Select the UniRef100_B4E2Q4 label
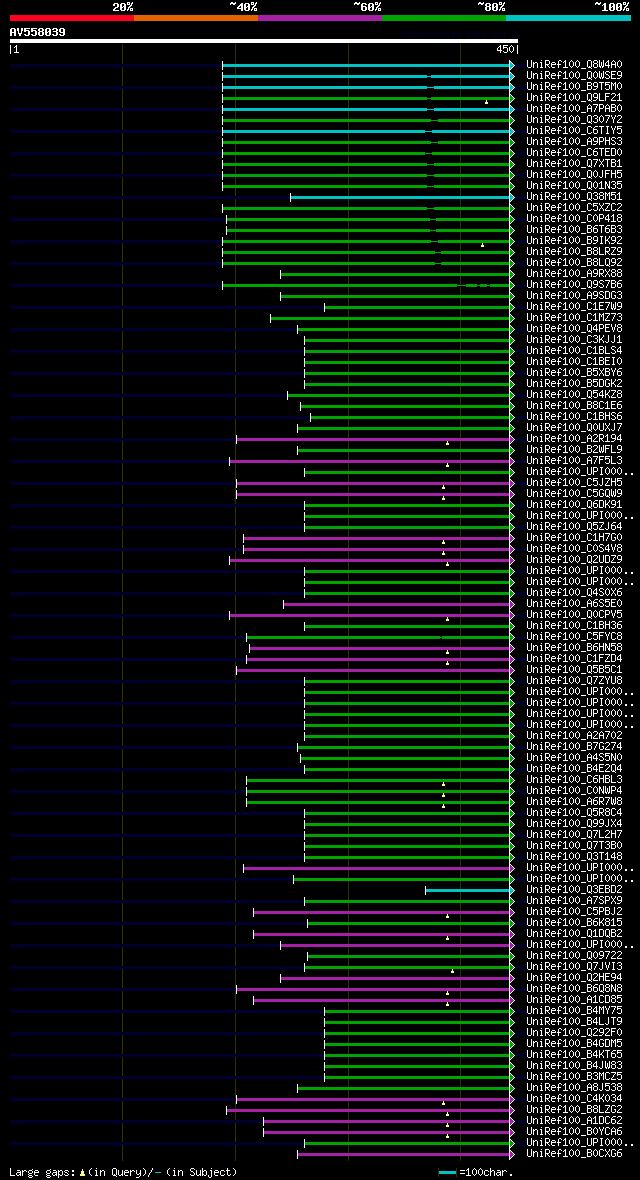640x1180 pixels. click(574, 769)
